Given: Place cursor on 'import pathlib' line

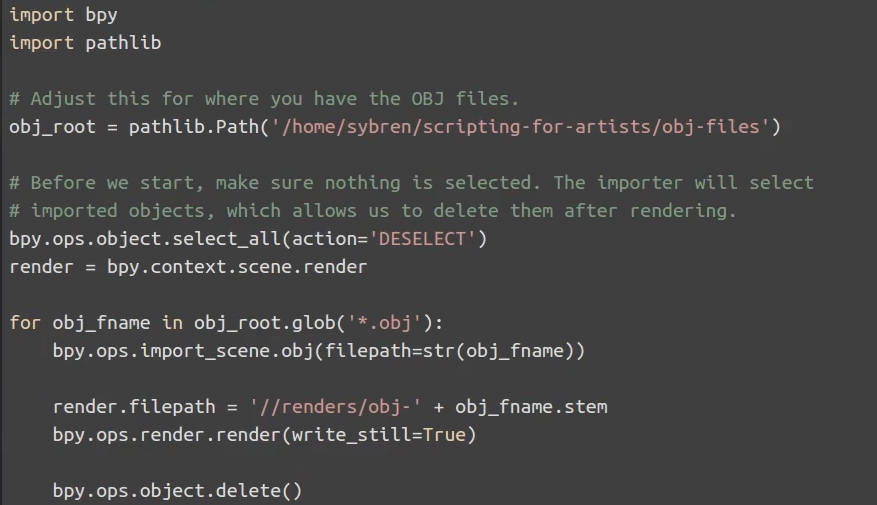Looking at the screenshot, I should click(85, 43).
